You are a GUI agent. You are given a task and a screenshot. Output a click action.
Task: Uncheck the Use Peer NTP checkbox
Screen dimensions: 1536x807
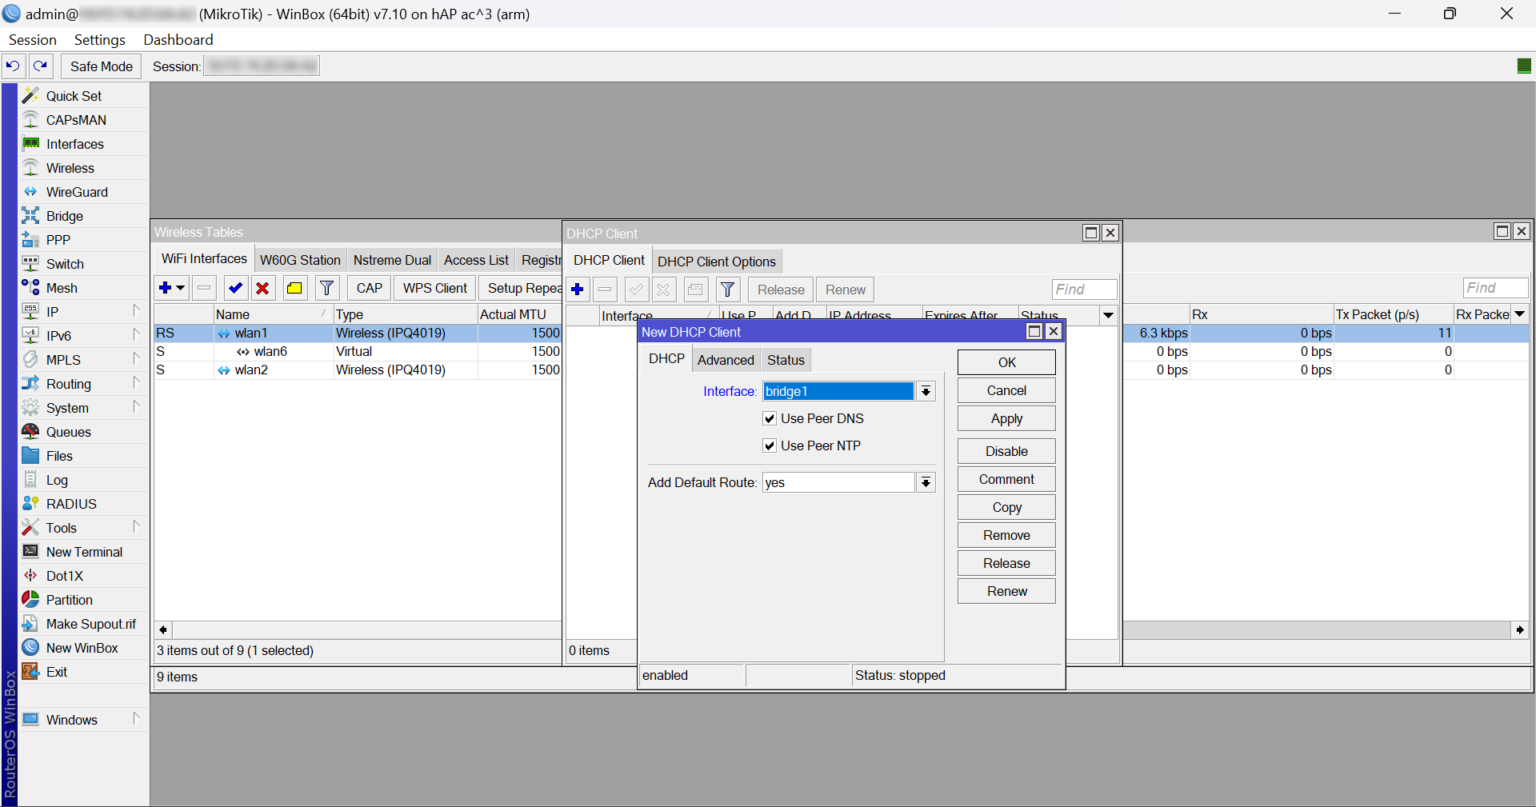click(769, 445)
